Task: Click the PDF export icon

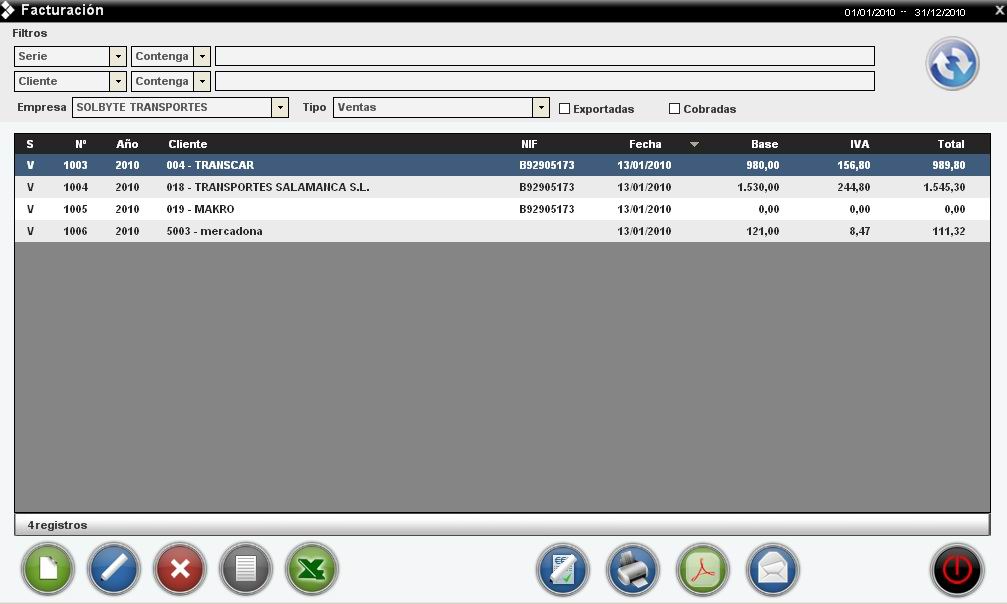Action: 703,569
